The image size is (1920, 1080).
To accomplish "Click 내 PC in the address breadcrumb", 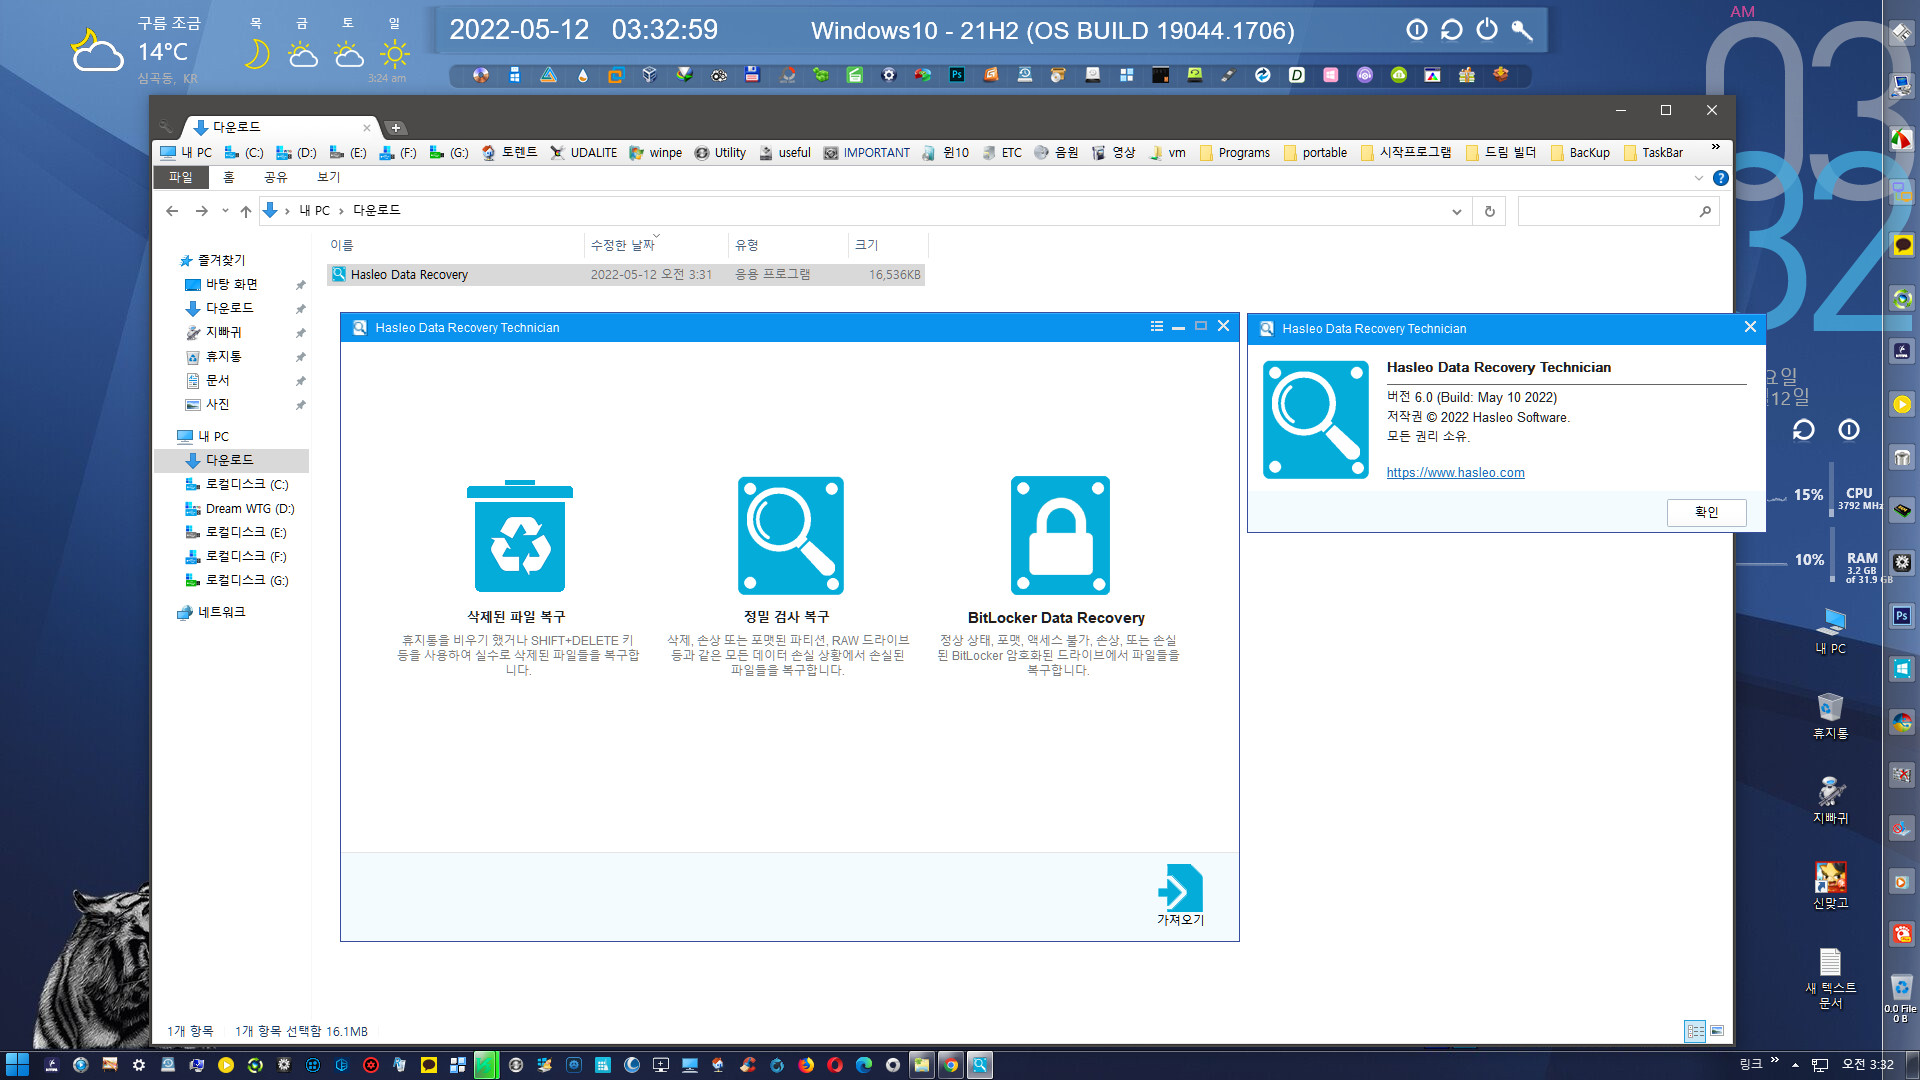I will [x=314, y=211].
